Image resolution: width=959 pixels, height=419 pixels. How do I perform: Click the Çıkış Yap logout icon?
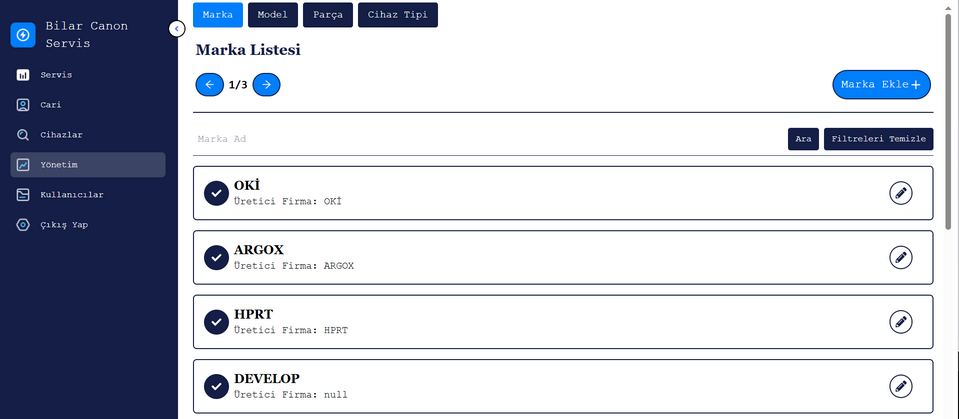[x=23, y=225]
